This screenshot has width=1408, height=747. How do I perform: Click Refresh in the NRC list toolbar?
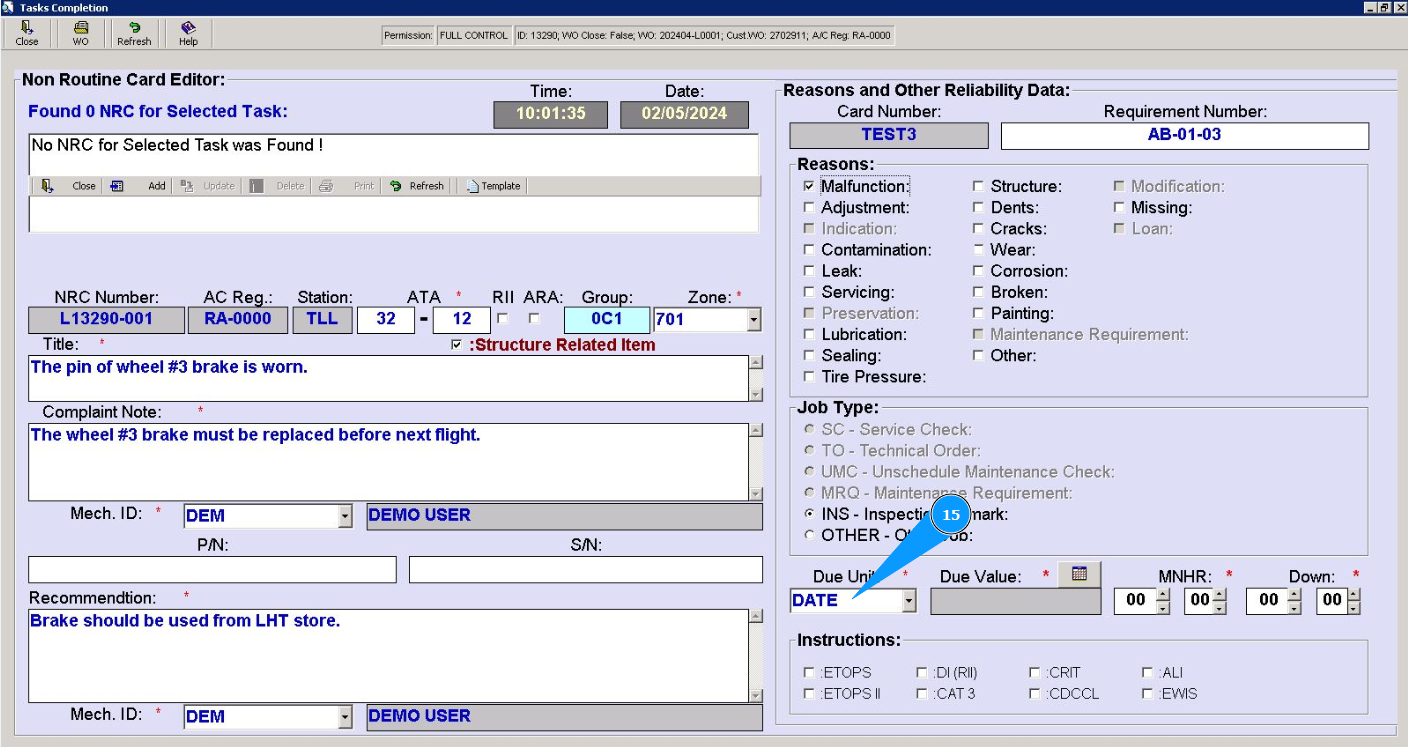pos(417,186)
